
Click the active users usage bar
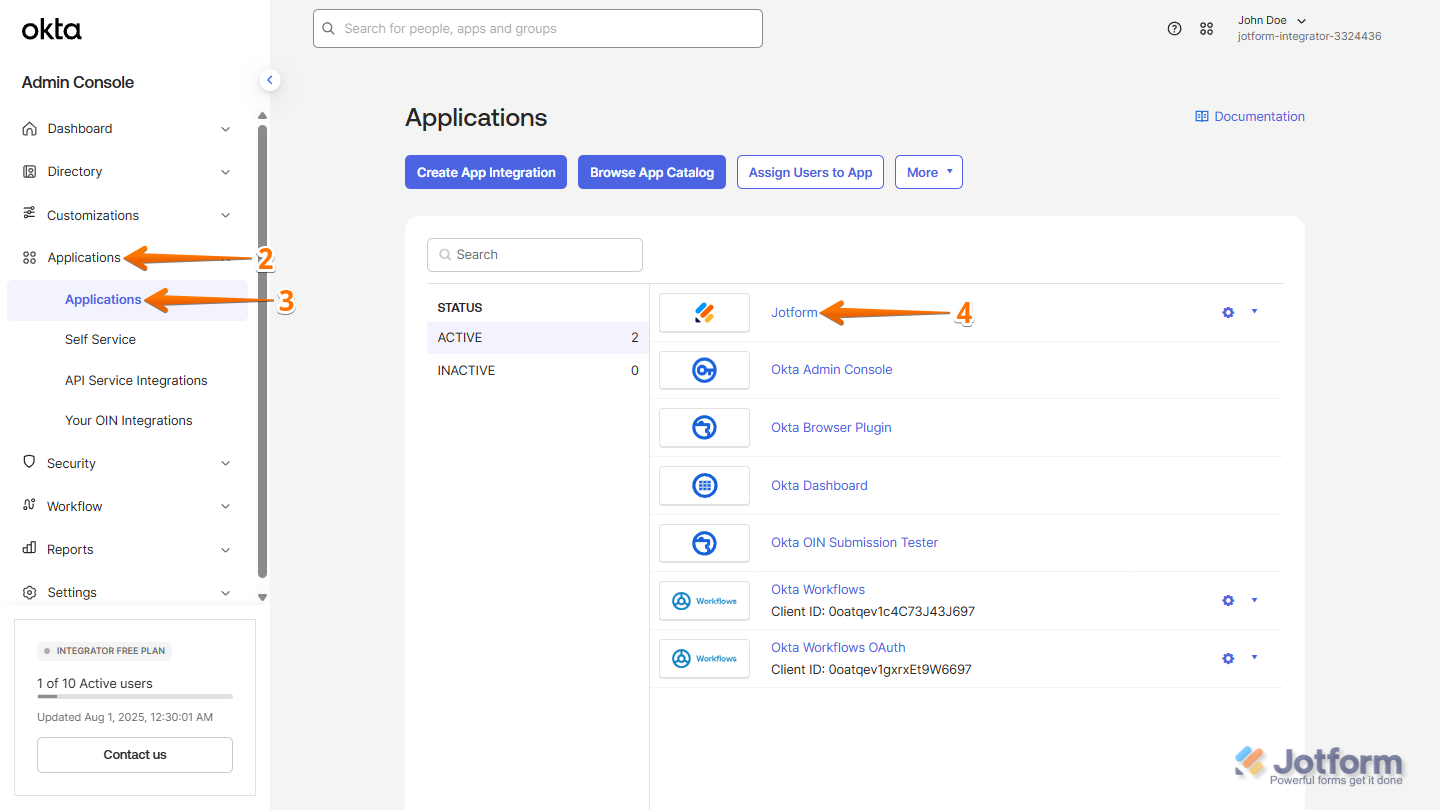click(x=135, y=696)
